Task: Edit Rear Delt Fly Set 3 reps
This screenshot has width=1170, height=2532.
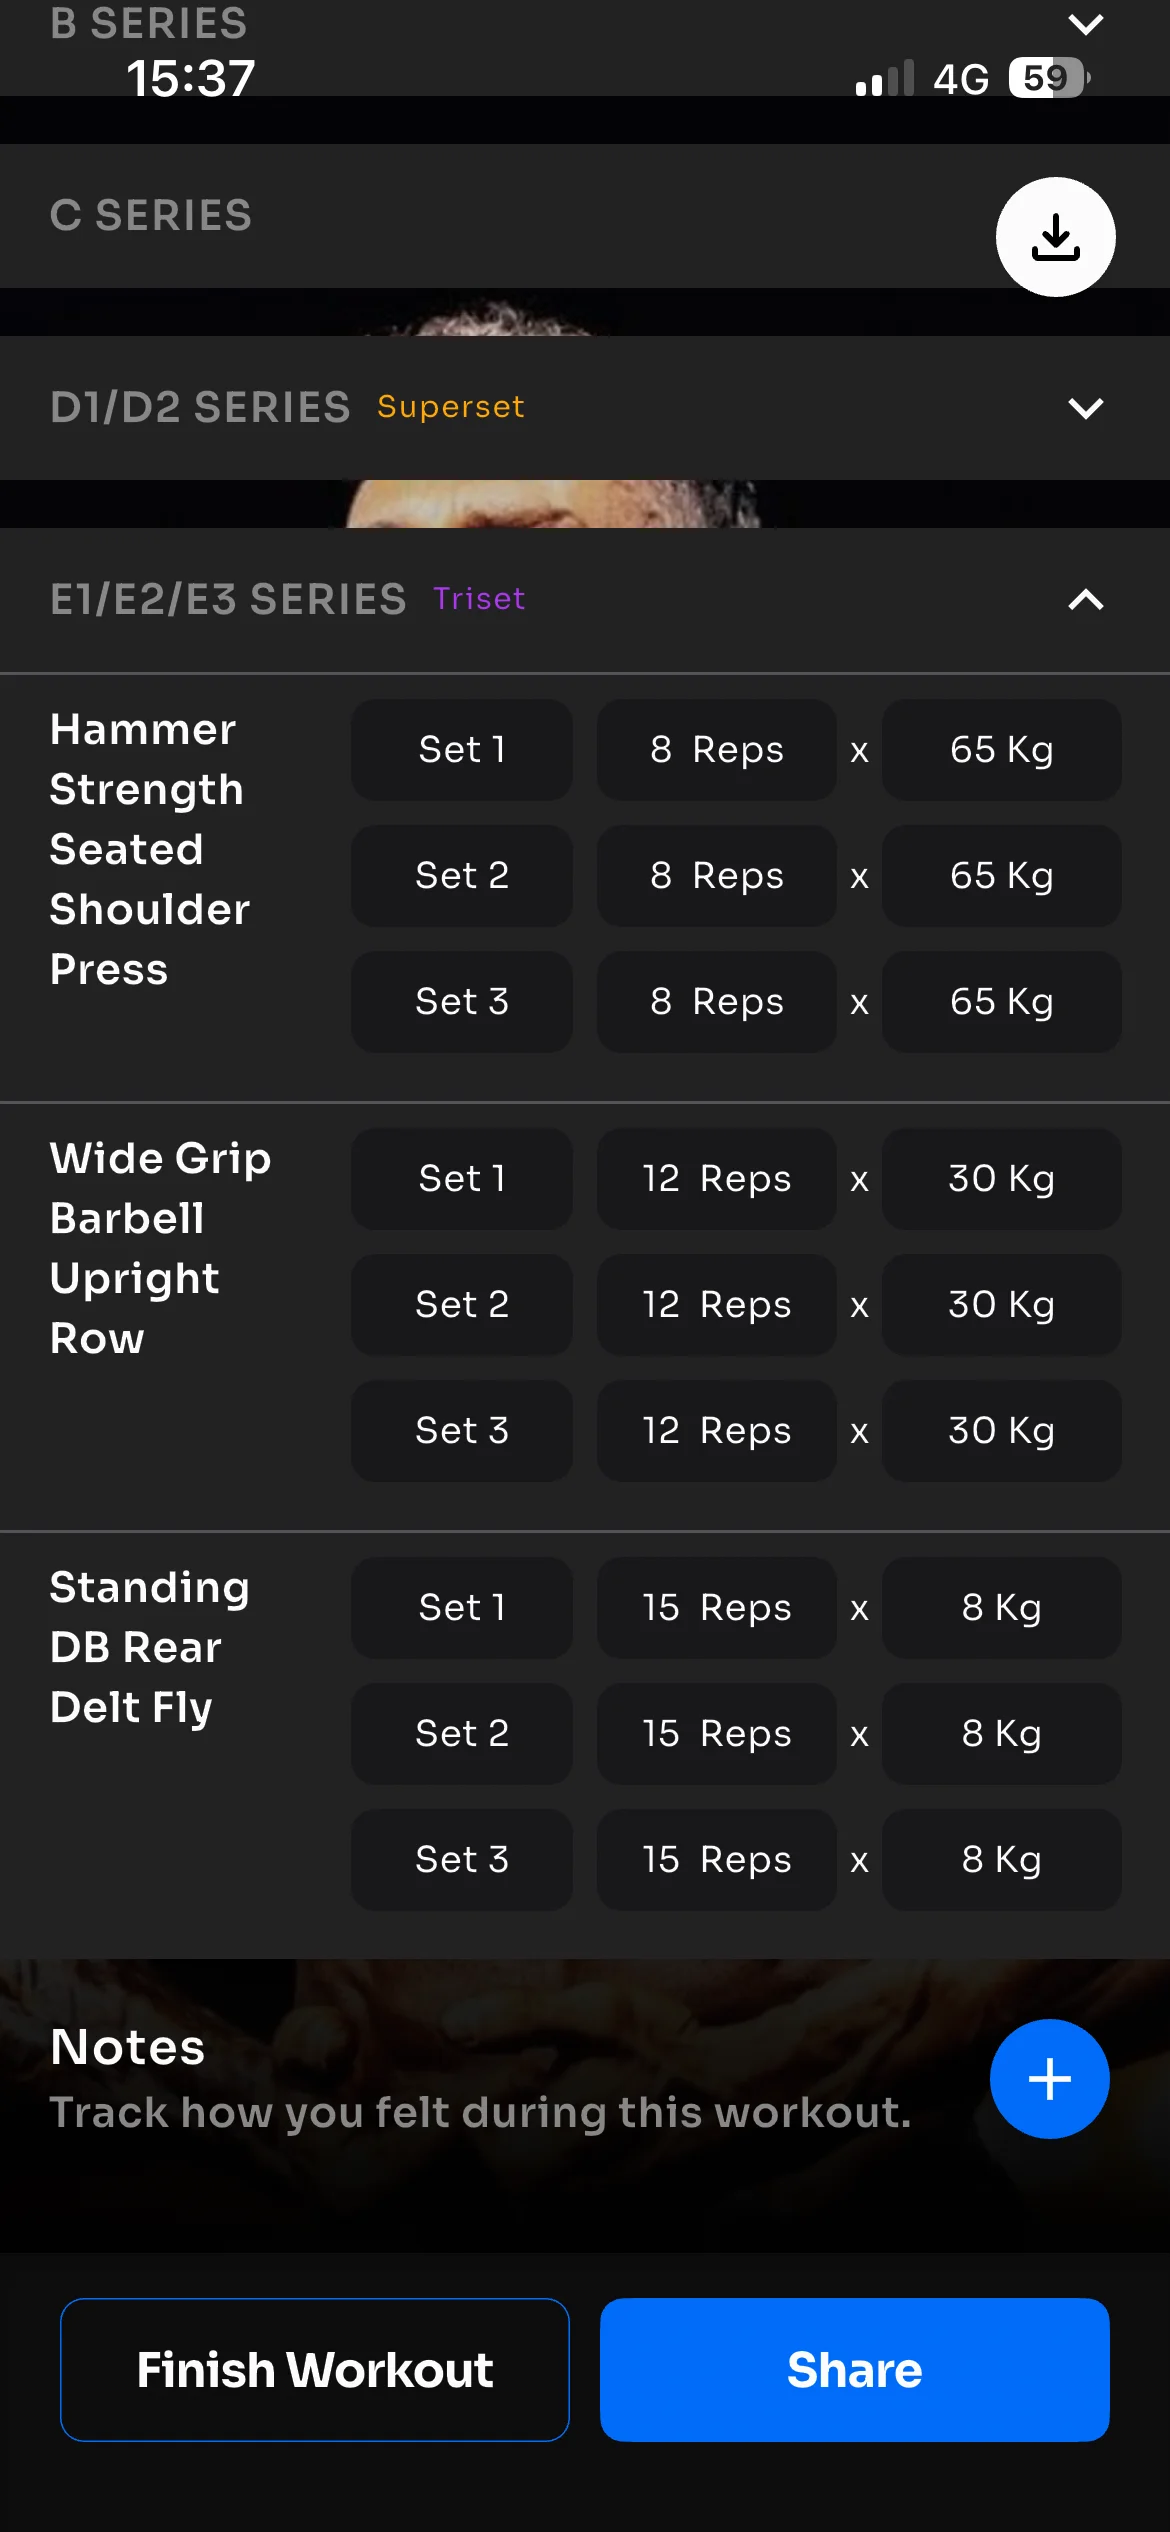Action: pyautogui.click(x=716, y=1860)
